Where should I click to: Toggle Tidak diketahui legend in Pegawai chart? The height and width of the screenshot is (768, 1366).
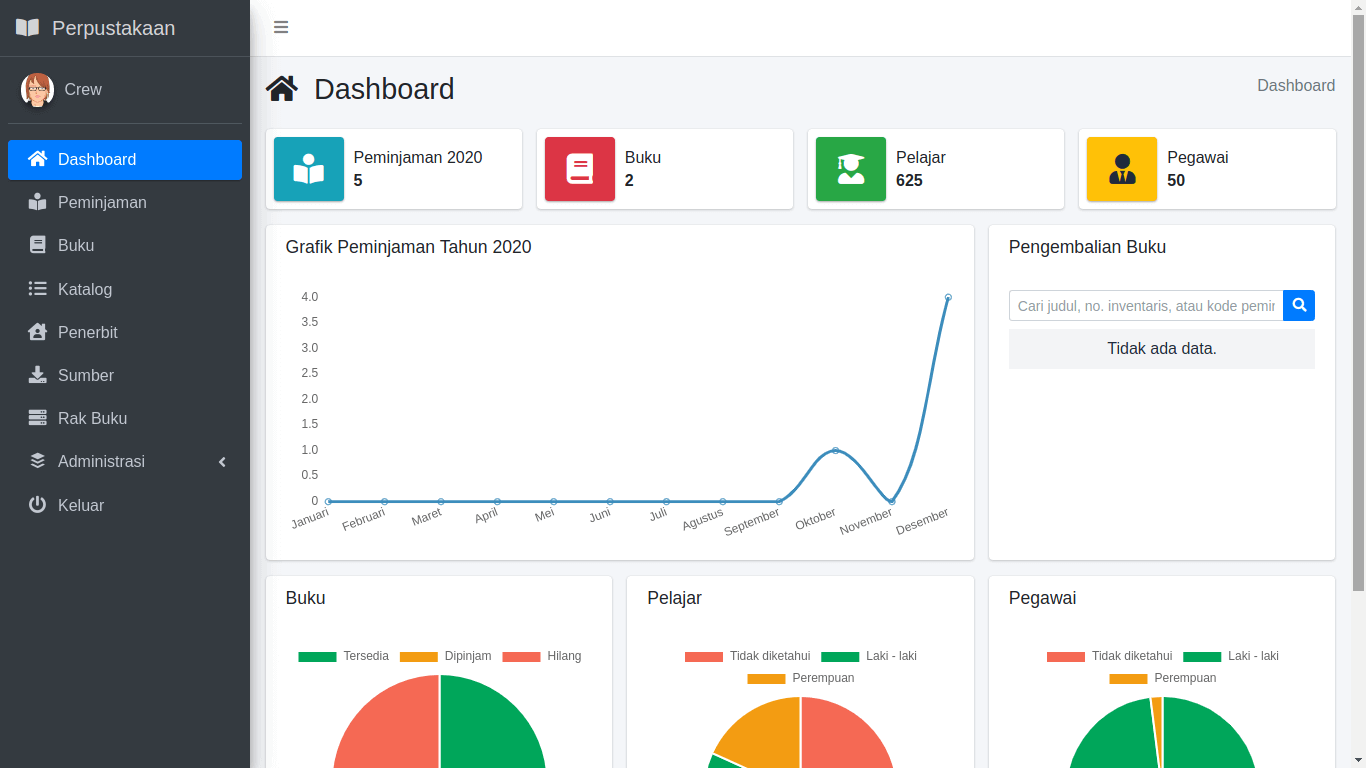pyautogui.click(x=1109, y=656)
